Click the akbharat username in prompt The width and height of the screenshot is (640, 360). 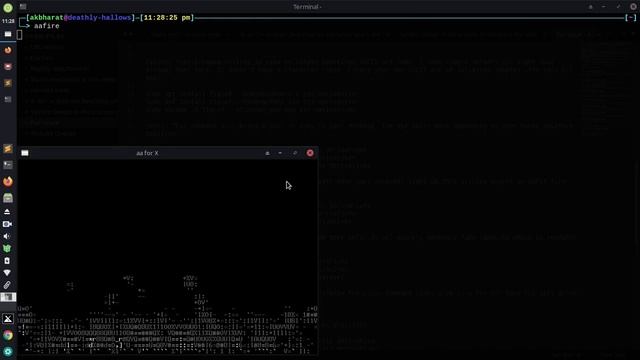click(46, 18)
